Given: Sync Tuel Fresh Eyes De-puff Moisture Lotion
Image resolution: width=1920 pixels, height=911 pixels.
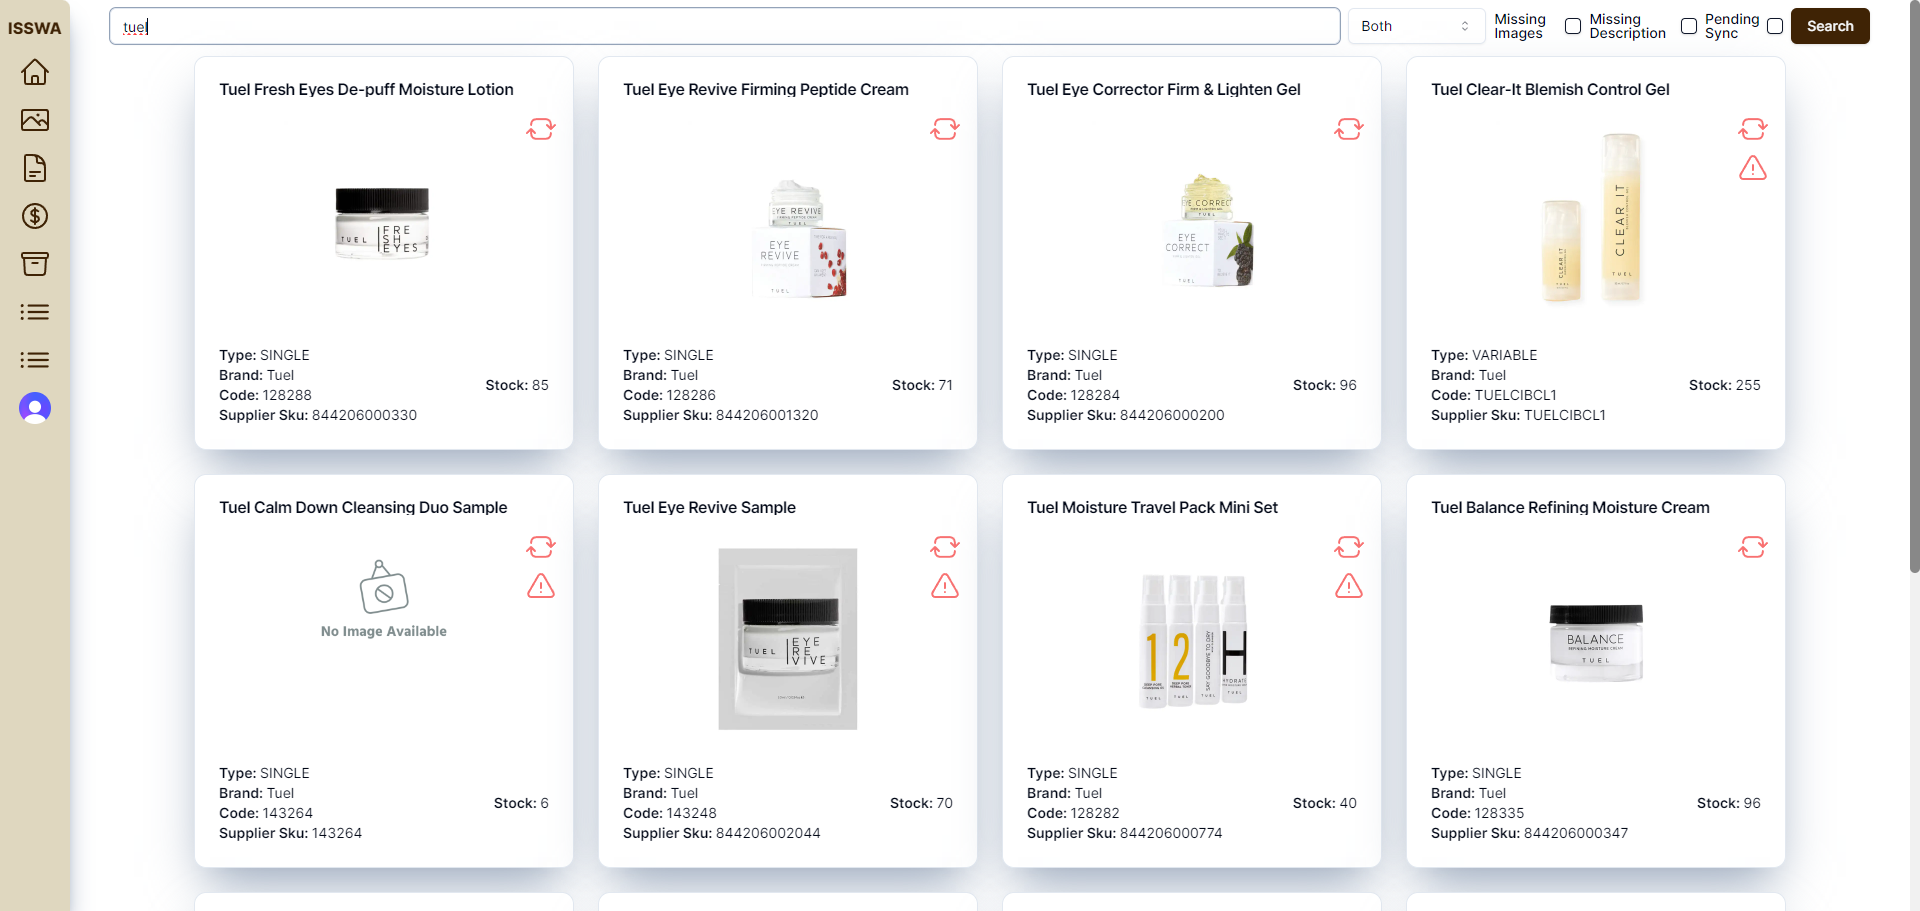Looking at the screenshot, I should (541, 129).
